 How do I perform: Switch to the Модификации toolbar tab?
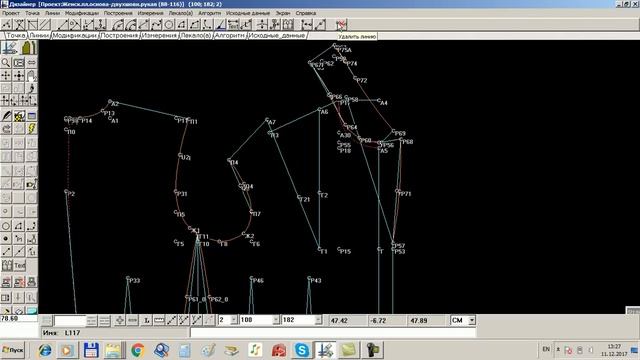click(75, 36)
